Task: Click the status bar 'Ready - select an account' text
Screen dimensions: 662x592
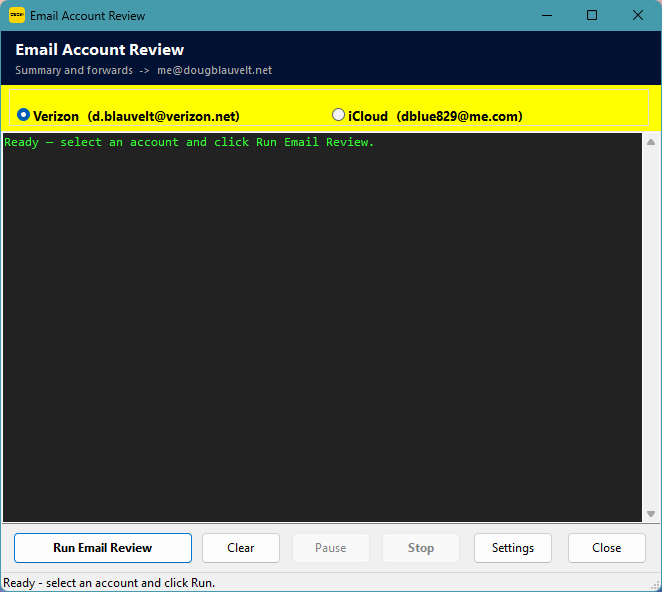Action: pyautogui.click(x=109, y=583)
